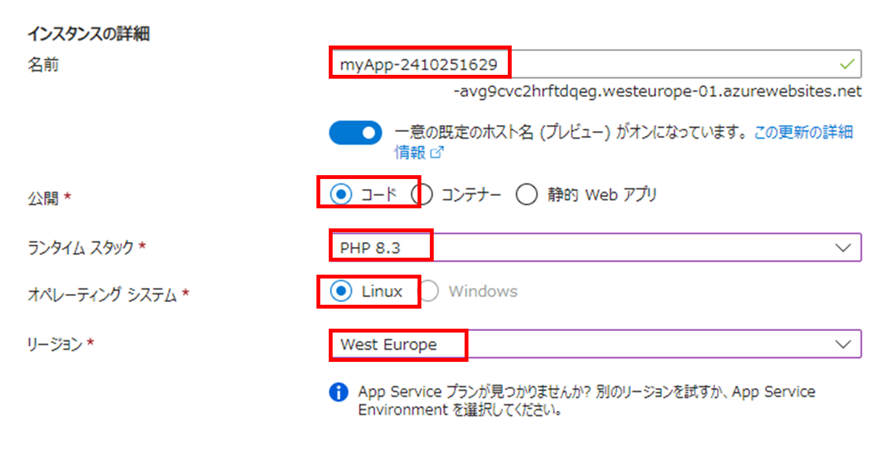Click the 情報 link text

click(410, 152)
